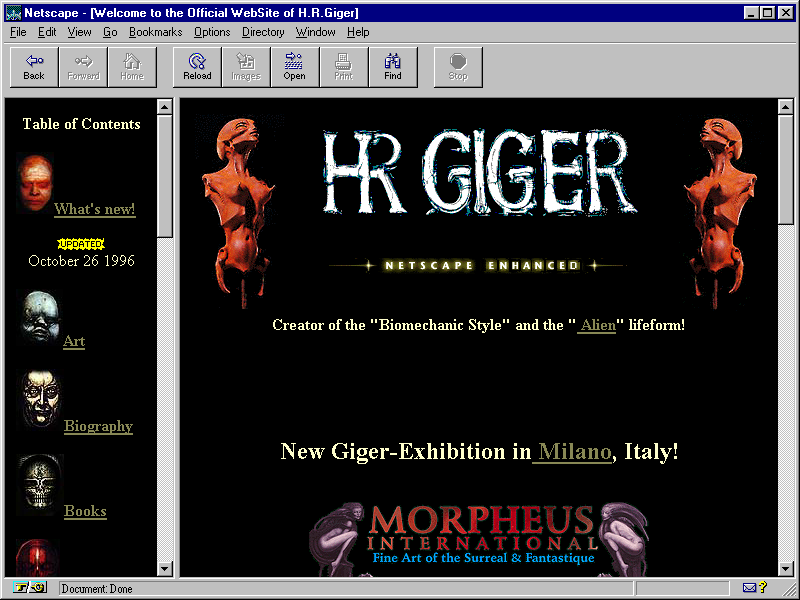Click the Find toolbar icon
Screen dimensions: 800x600
pyautogui.click(x=393, y=66)
